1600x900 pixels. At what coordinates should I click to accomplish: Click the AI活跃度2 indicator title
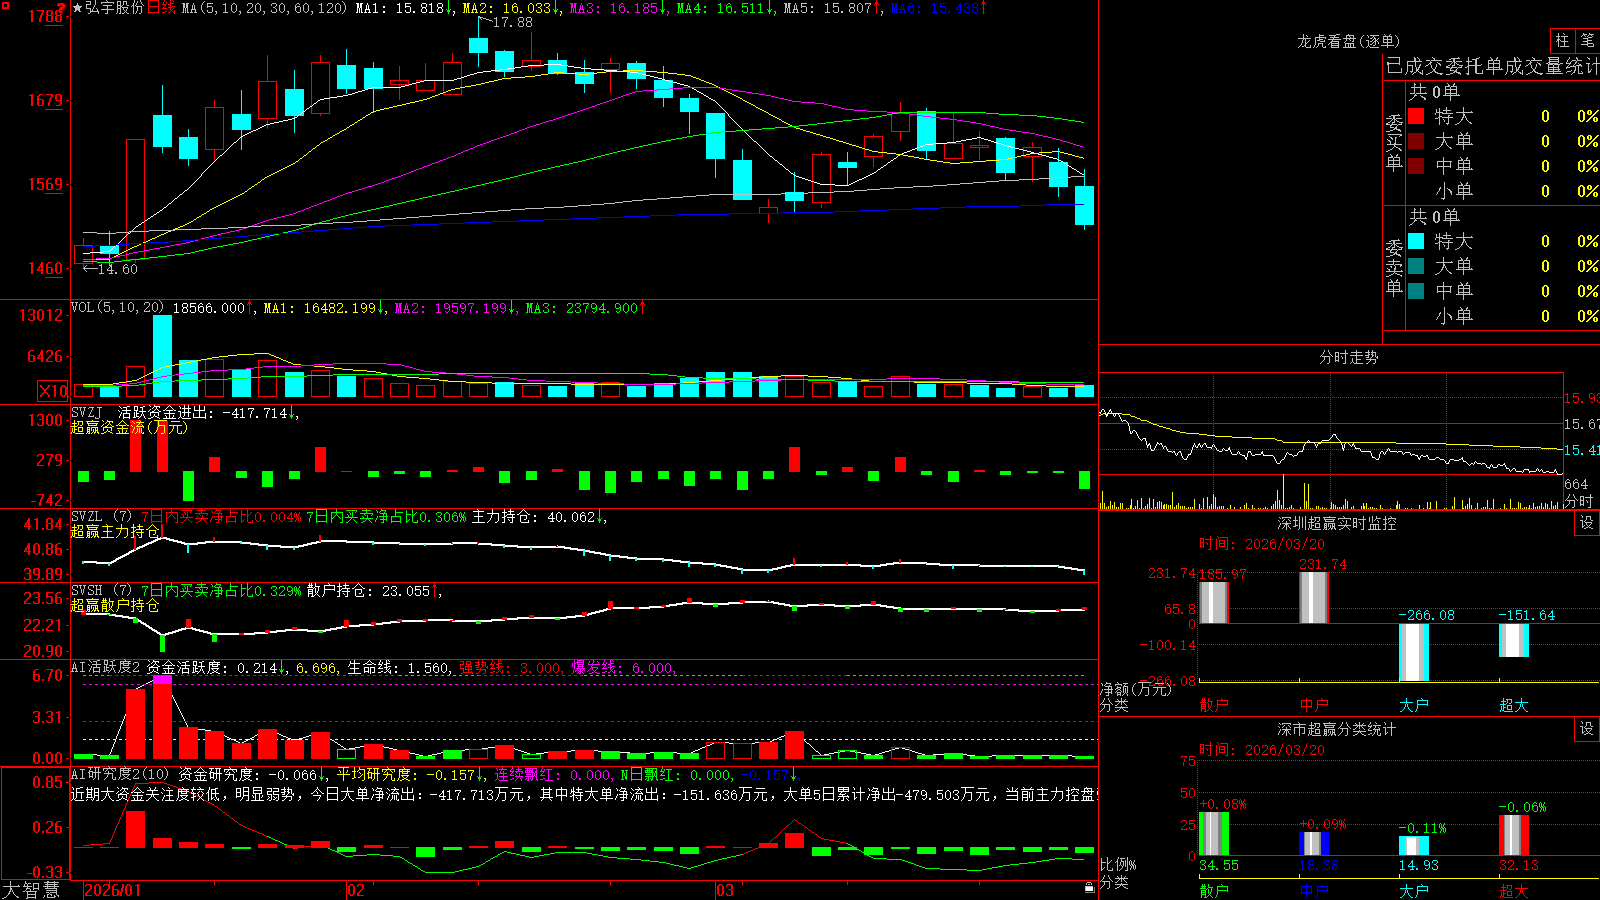(106, 667)
